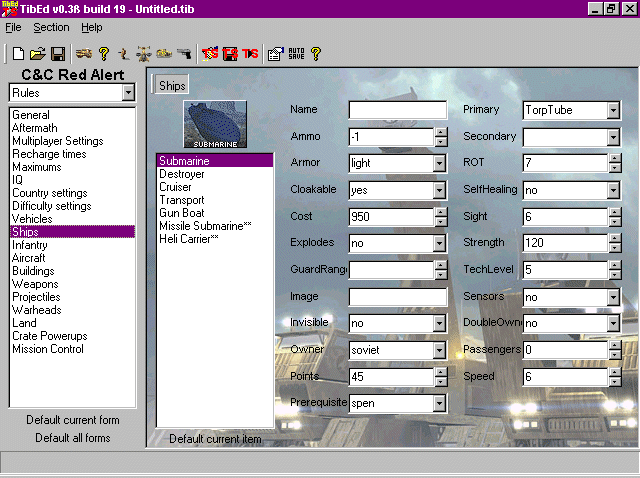This screenshot has width=640, height=478.
Task: Open the Owner dropdown showing soviet
Action: [x=439, y=350]
